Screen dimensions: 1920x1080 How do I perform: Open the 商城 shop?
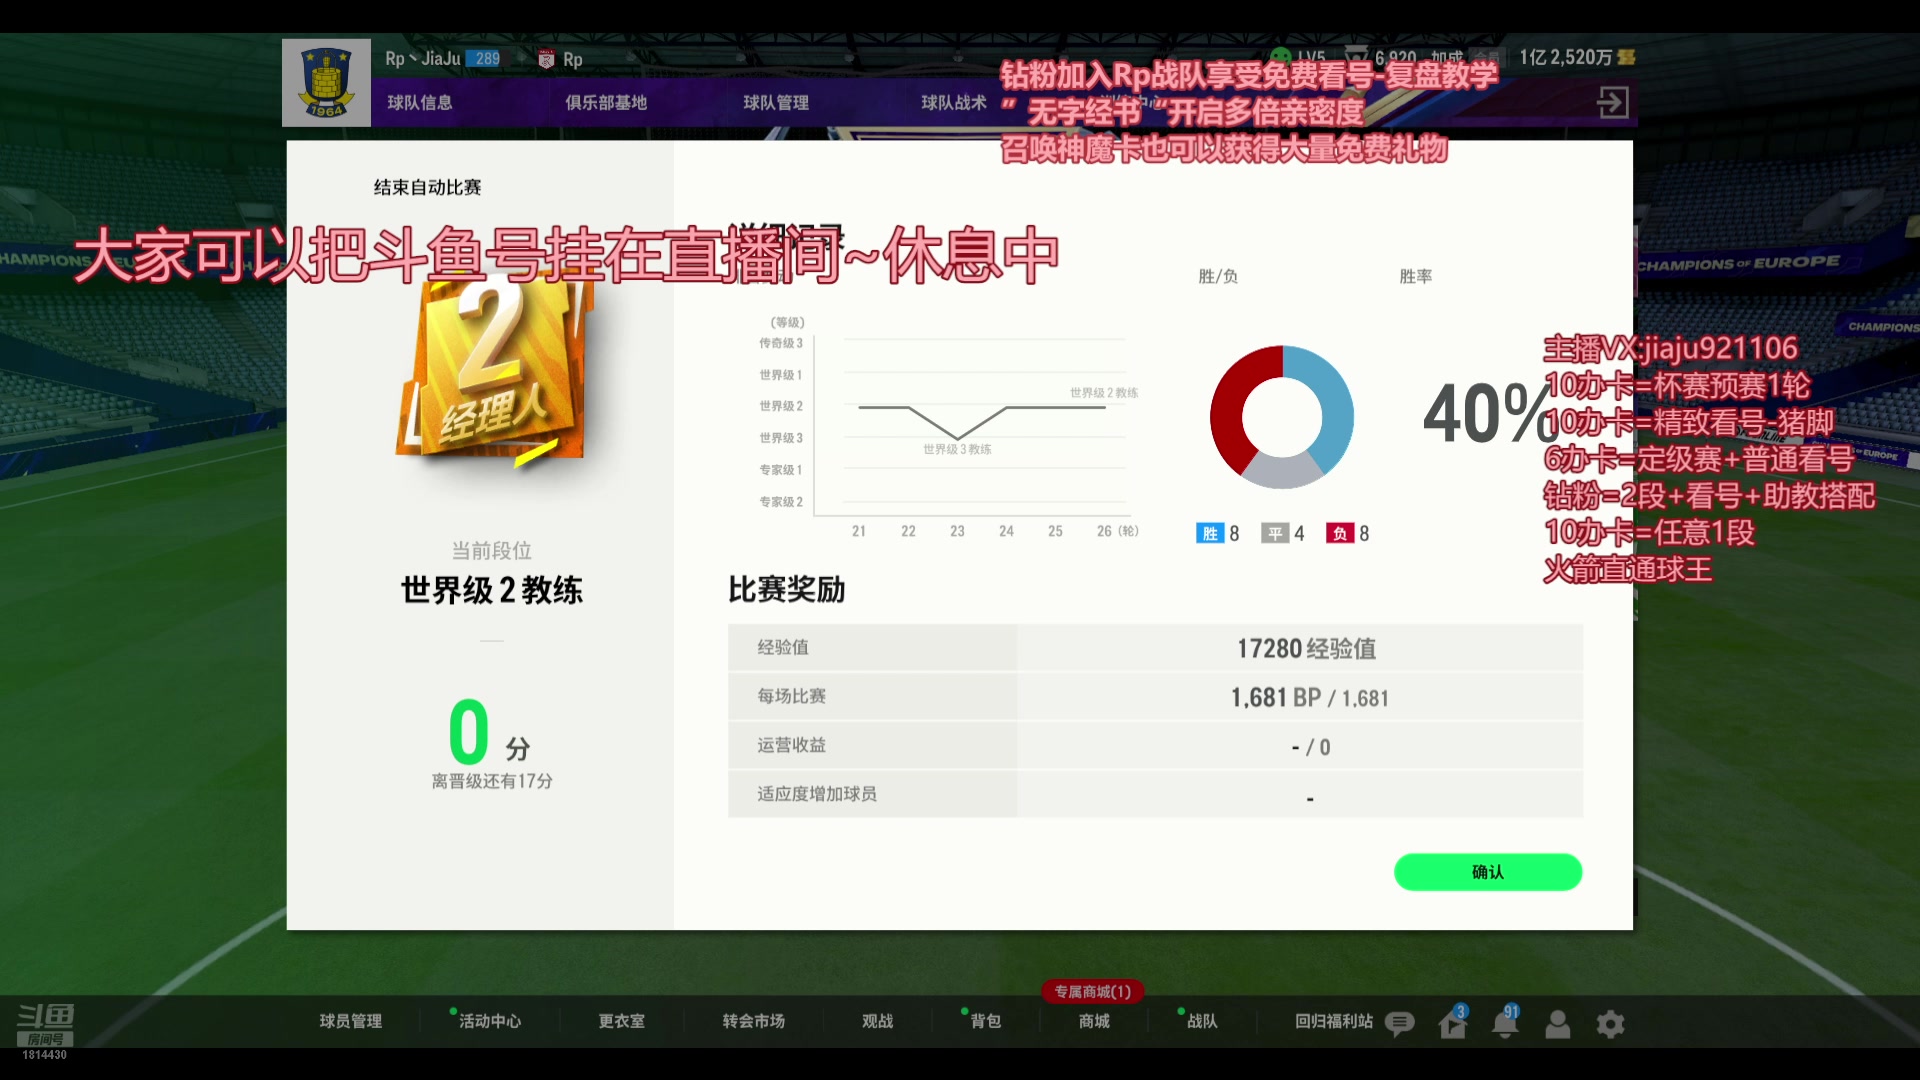[x=1094, y=1021]
